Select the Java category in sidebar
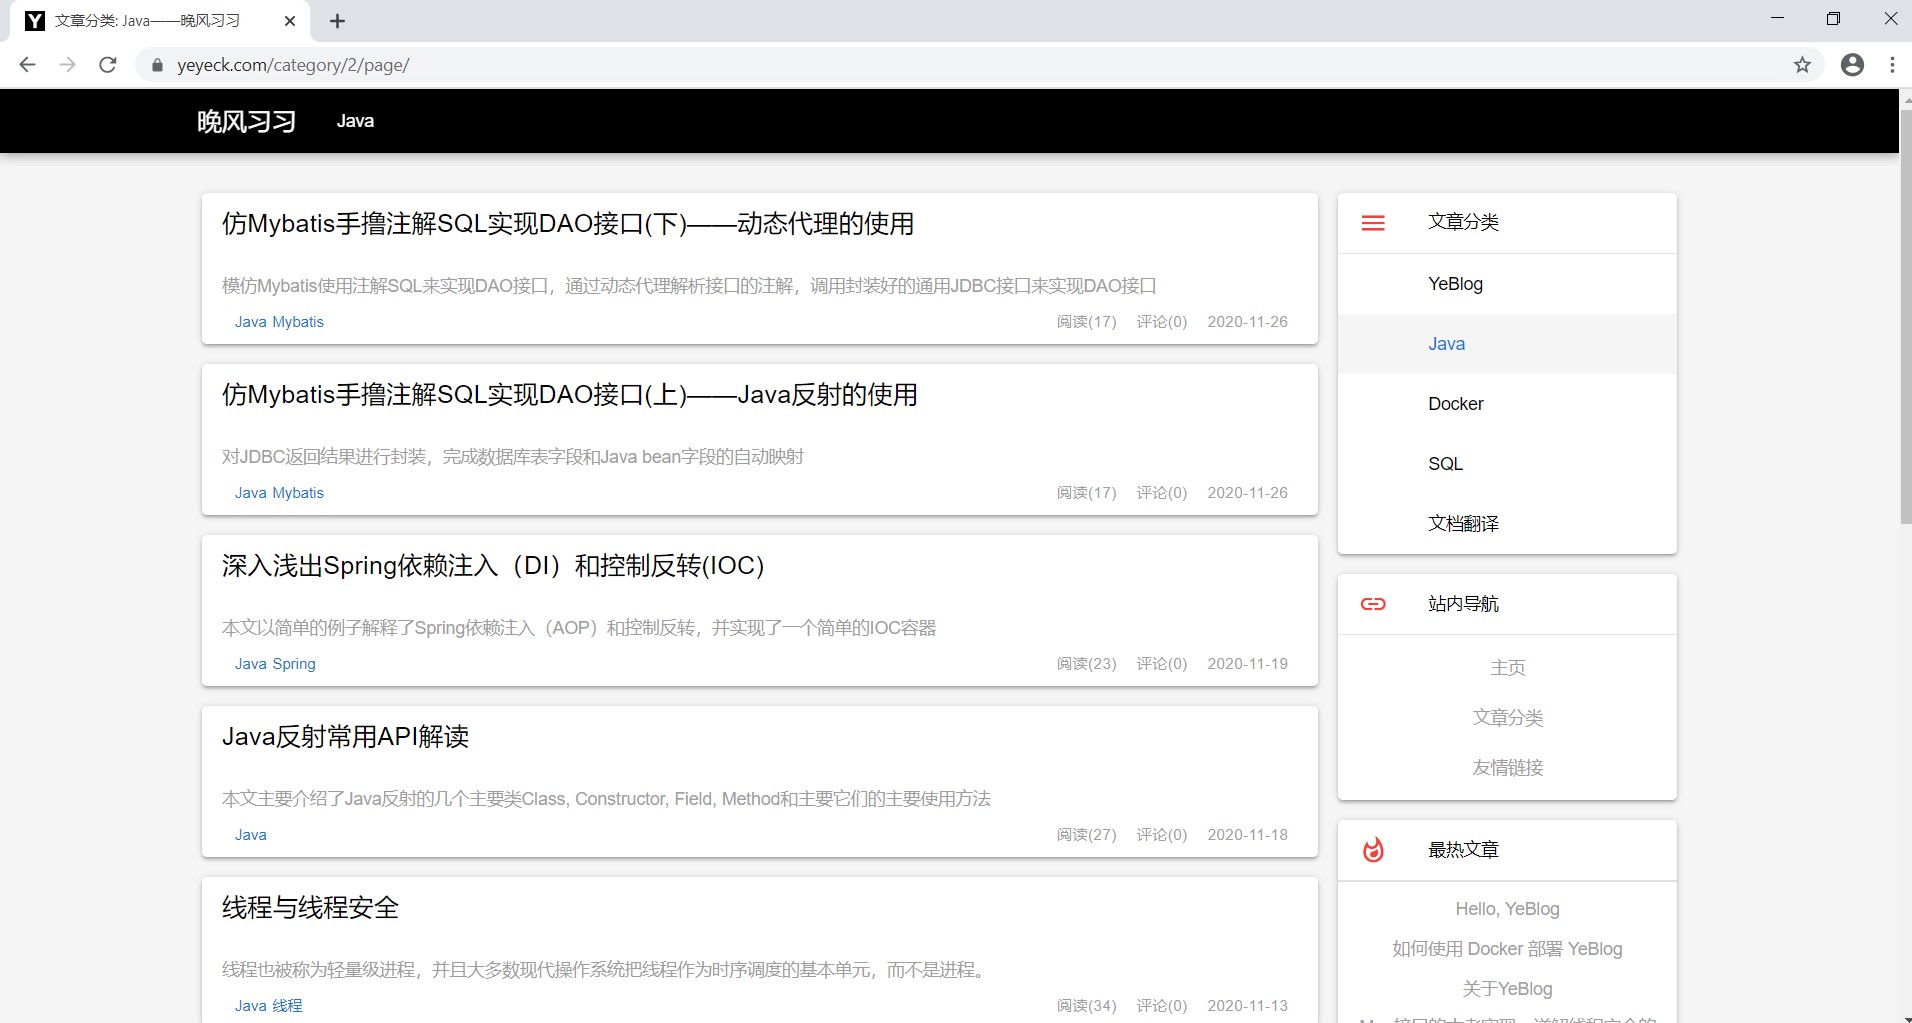Screen dimensions: 1912x1023 tap(1507, 344)
